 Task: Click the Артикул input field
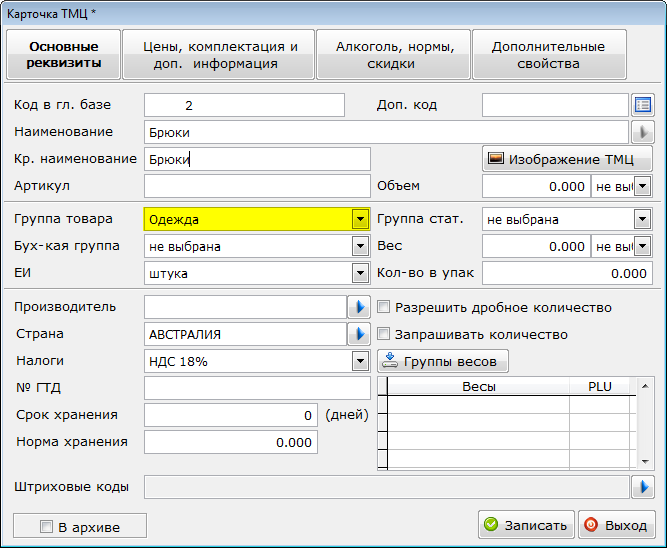click(x=257, y=186)
